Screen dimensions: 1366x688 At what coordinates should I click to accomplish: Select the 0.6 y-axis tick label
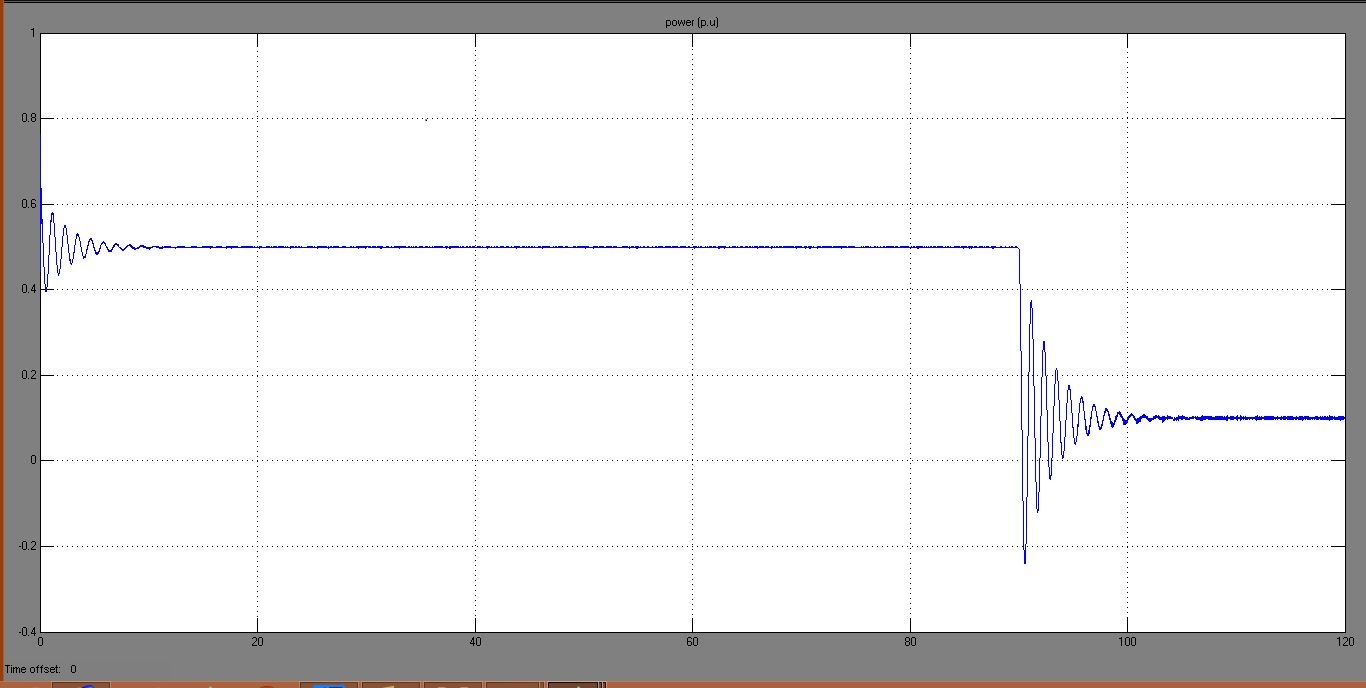(28, 205)
